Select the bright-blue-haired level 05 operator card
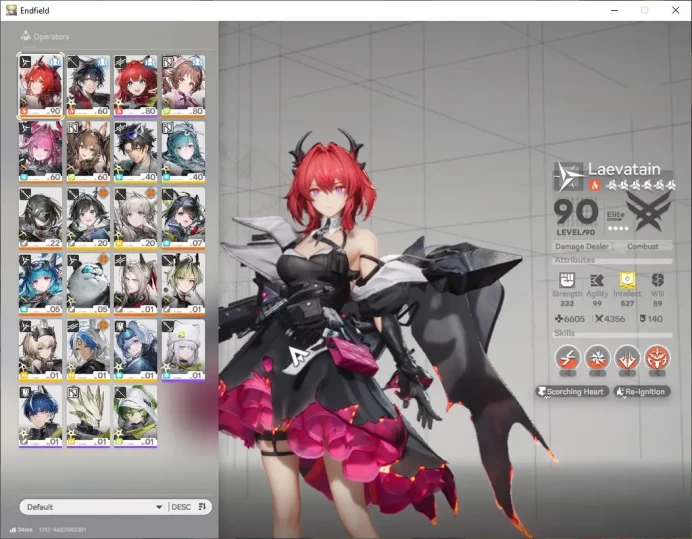Image resolution: width=692 pixels, height=539 pixels. click(40, 284)
